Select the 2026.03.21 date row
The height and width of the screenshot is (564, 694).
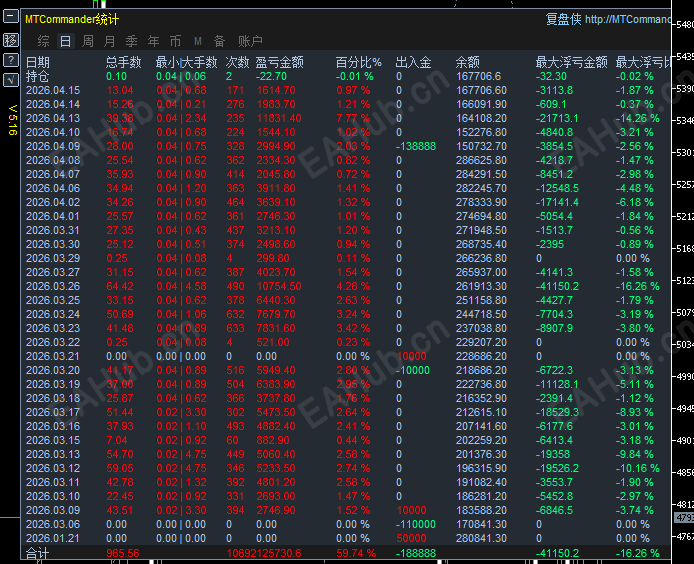[x=53, y=356]
